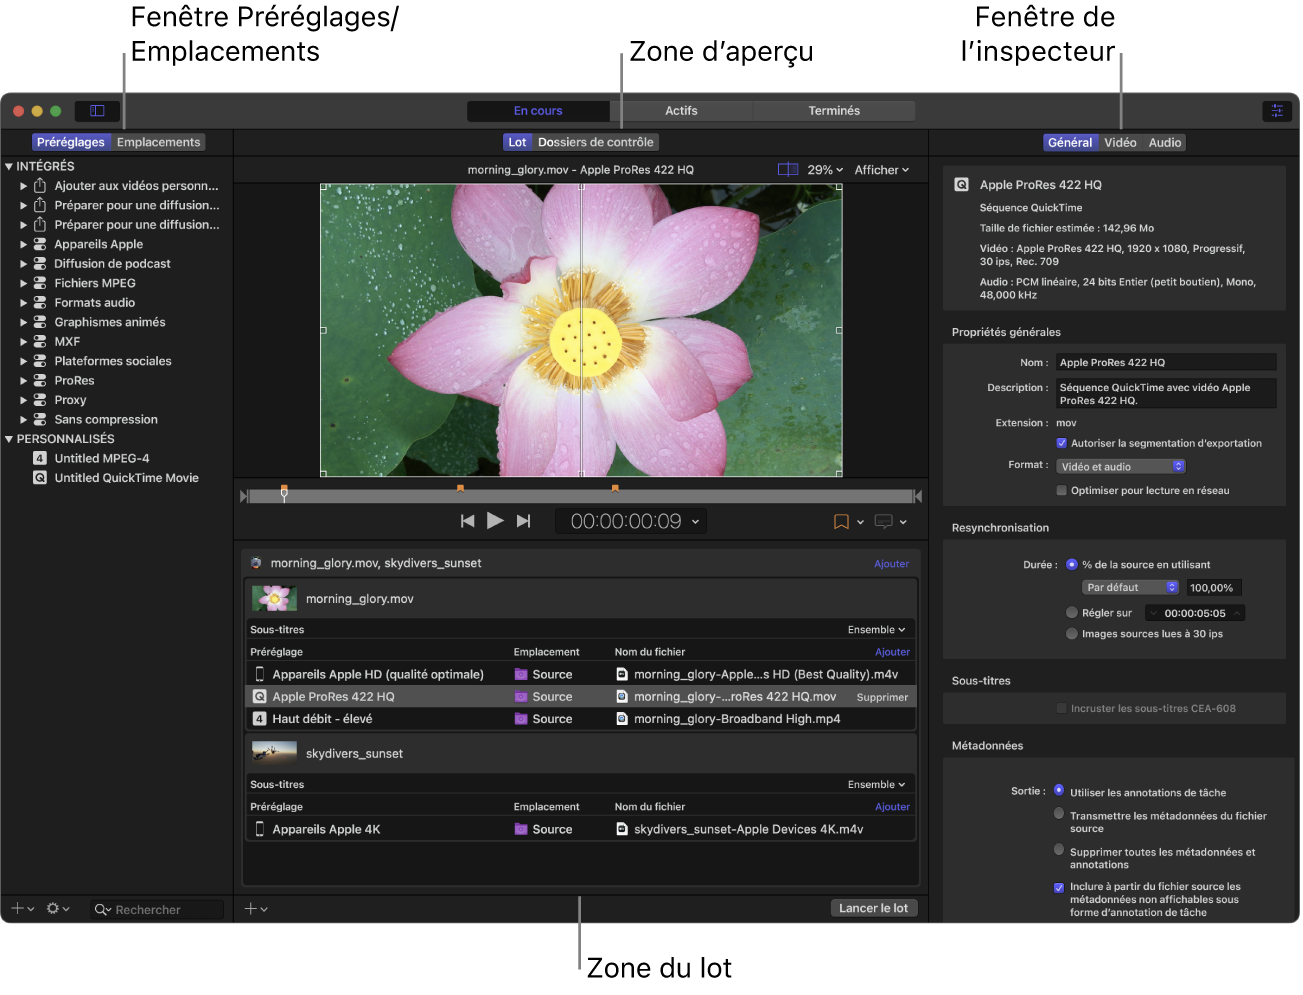Click Supprimer on Apple ProRes 422 HQ row

pos(882,698)
